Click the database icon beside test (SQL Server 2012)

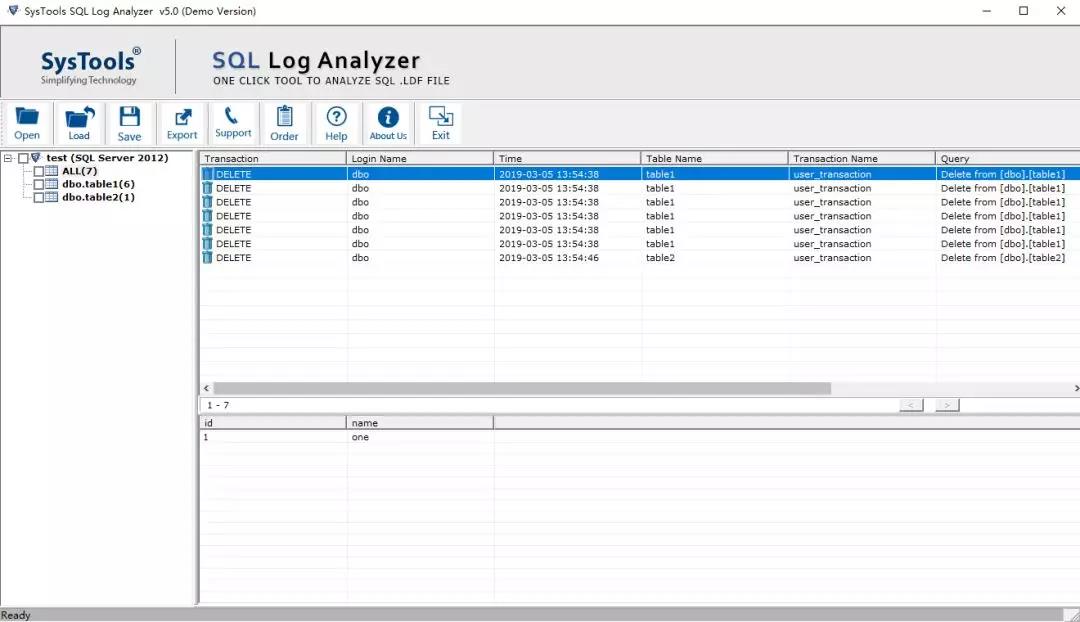[x=36, y=158]
